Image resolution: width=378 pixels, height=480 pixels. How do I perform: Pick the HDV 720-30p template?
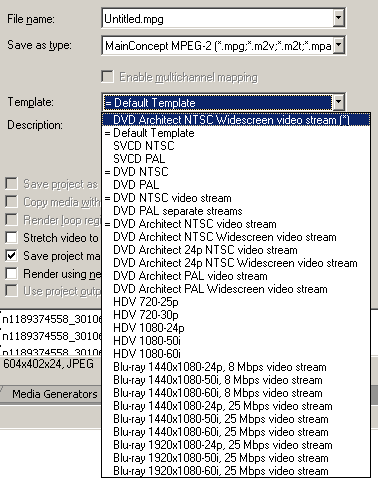(236, 315)
